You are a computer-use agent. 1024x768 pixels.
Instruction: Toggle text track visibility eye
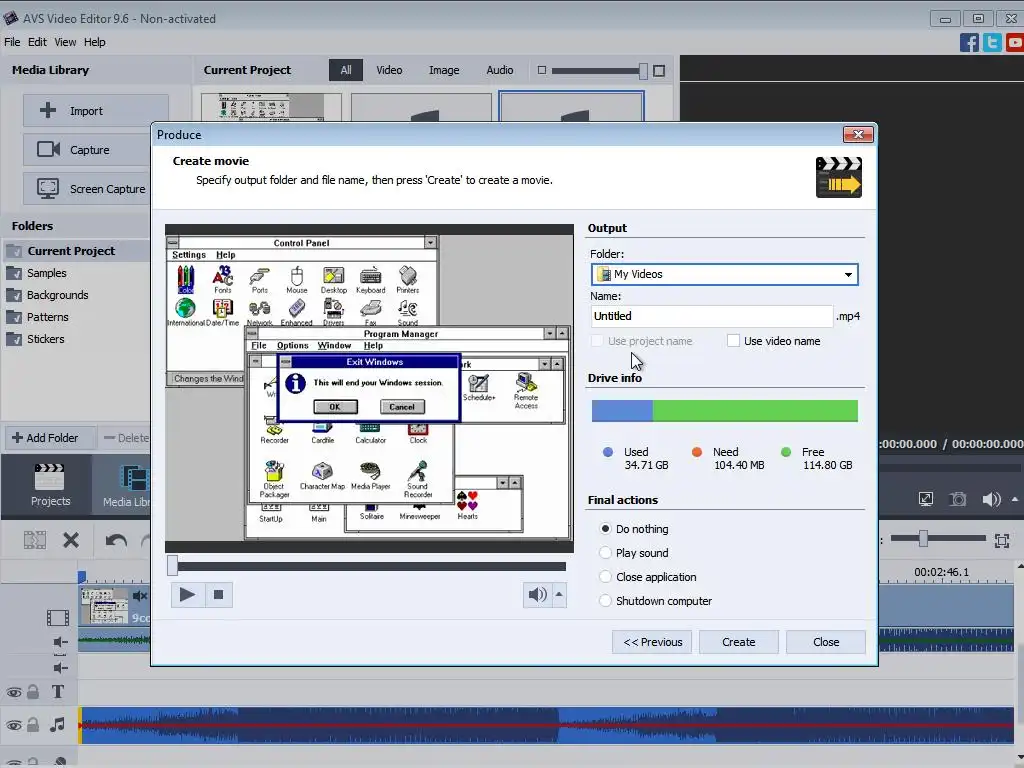pyautogui.click(x=14, y=693)
